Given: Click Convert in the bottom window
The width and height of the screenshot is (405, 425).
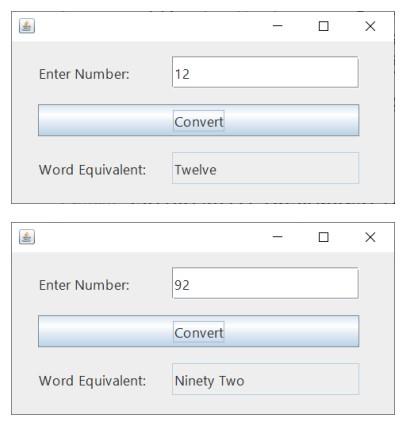Looking at the screenshot, I should coord(199,331).
